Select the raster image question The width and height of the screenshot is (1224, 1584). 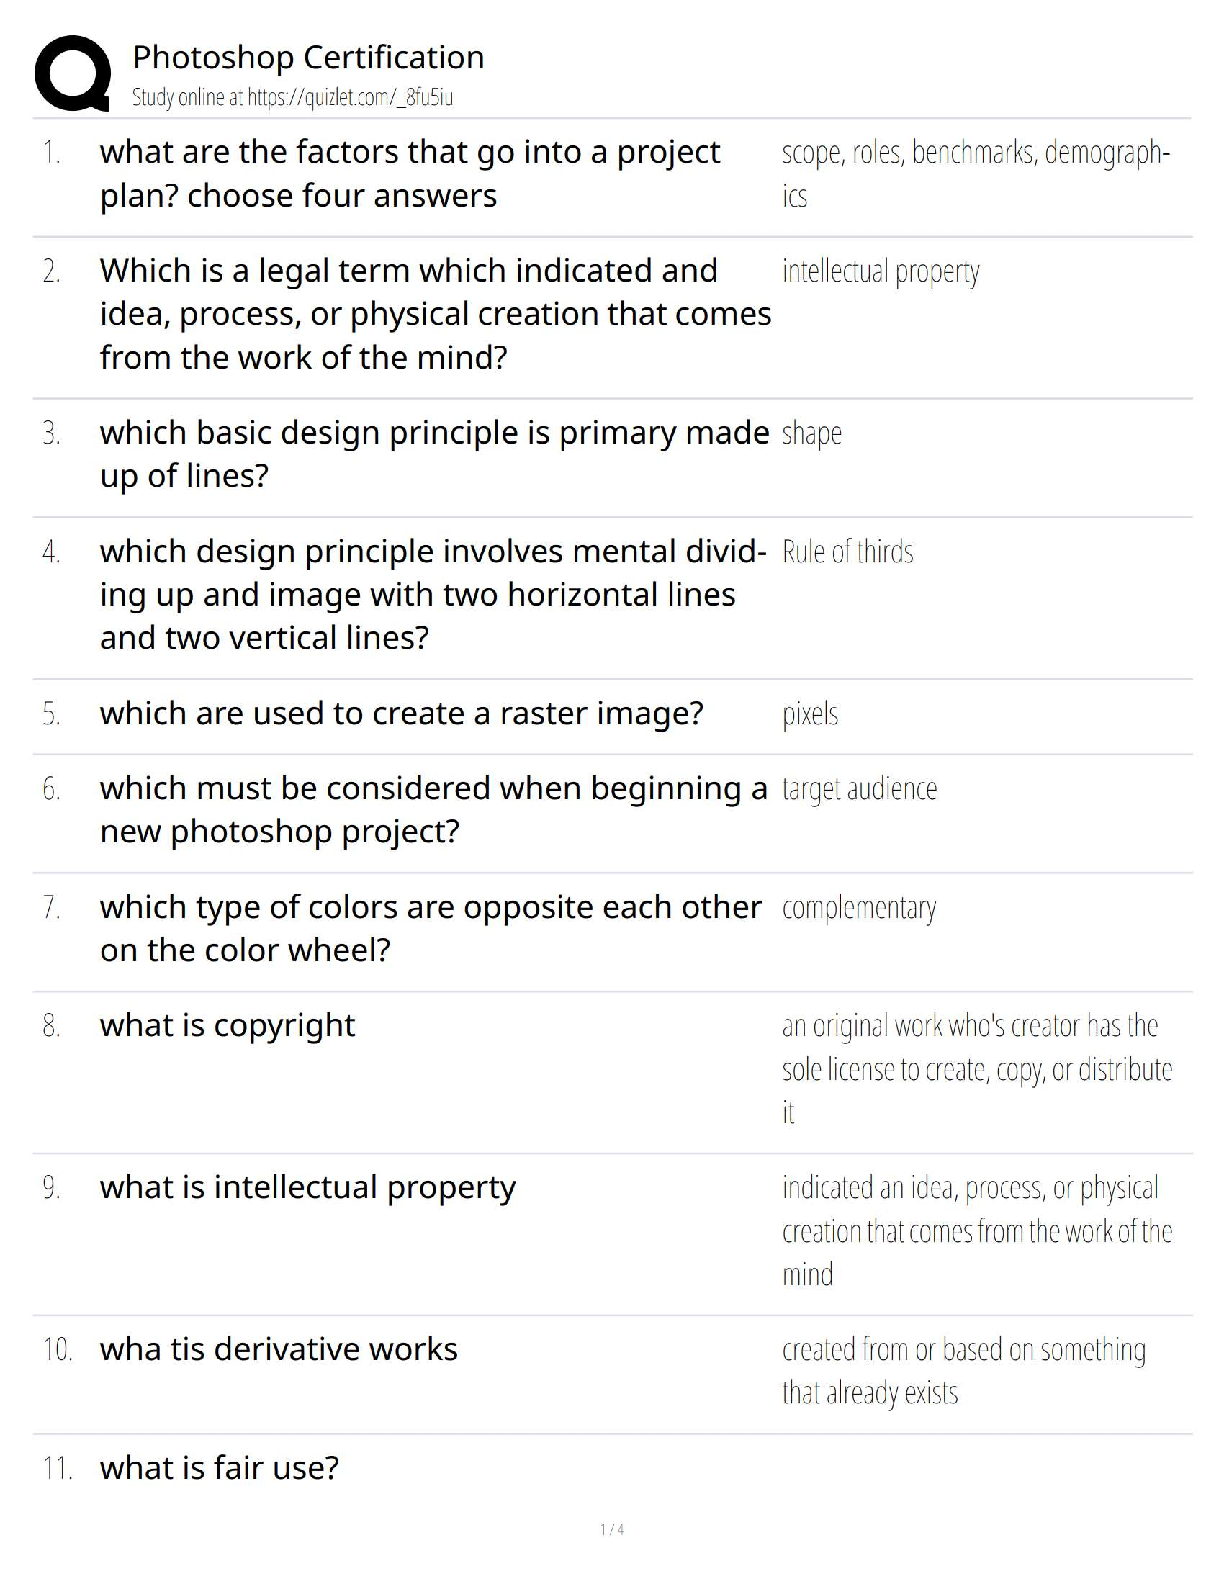(x=401, y=713)
